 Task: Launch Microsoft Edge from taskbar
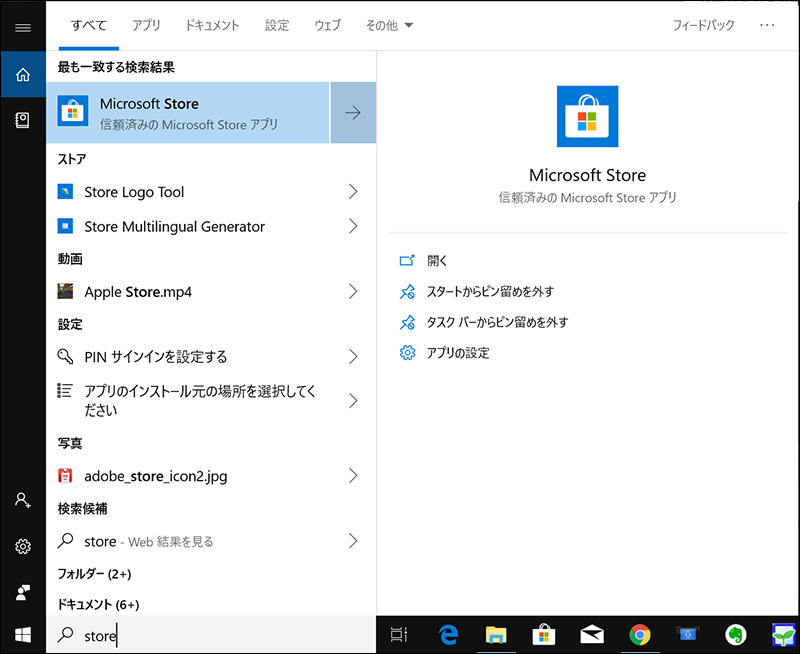click(448, 635)
